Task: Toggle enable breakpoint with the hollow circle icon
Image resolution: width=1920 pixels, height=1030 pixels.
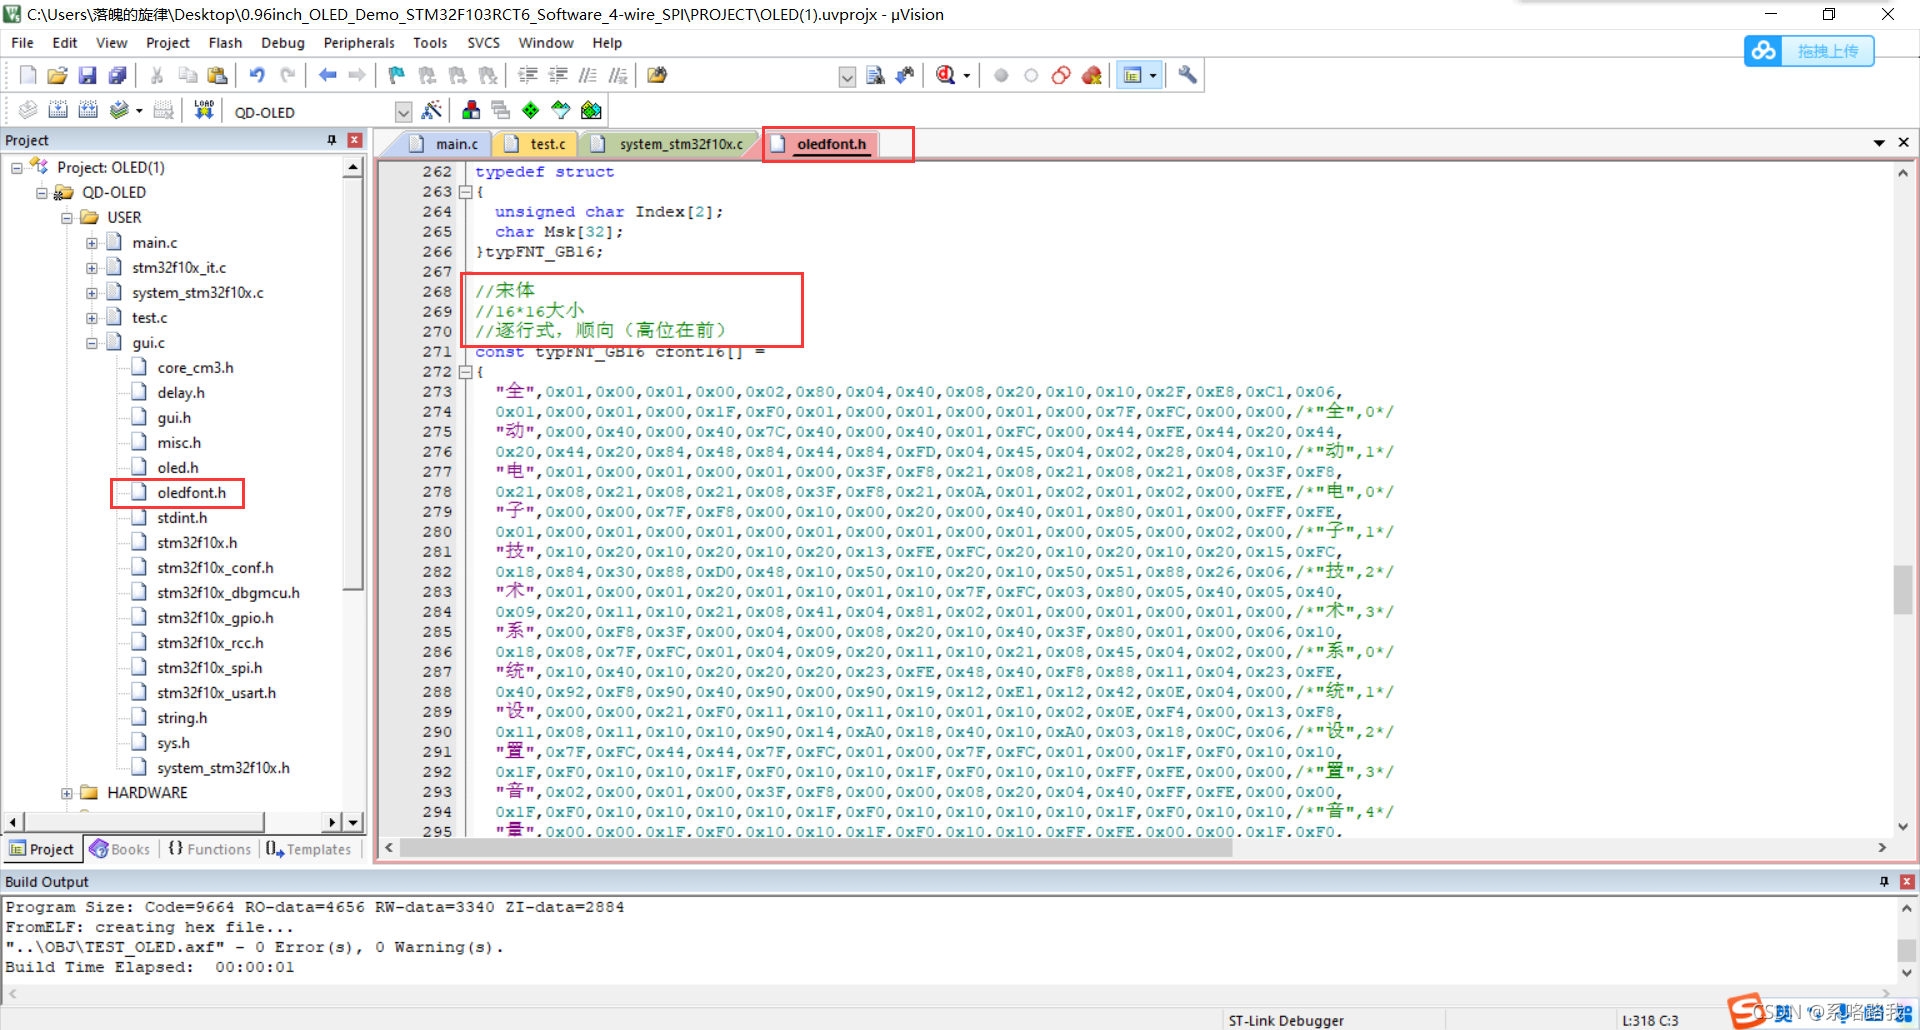Action: [x=1031, y=75]
